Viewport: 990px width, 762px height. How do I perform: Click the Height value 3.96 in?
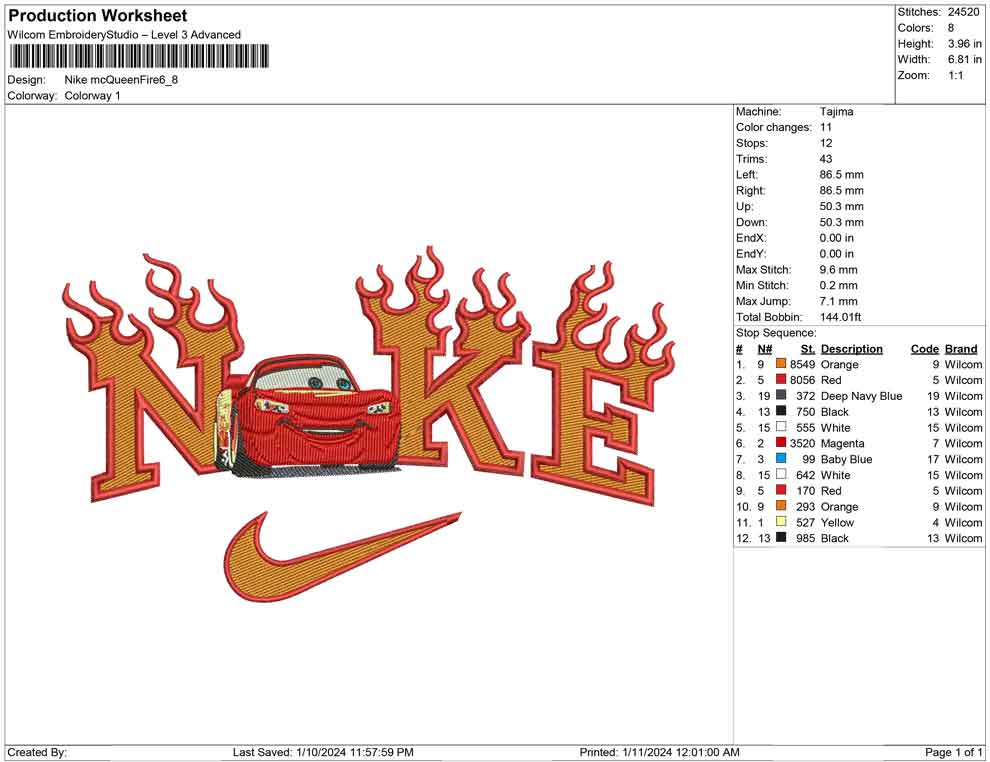point(964,44)
